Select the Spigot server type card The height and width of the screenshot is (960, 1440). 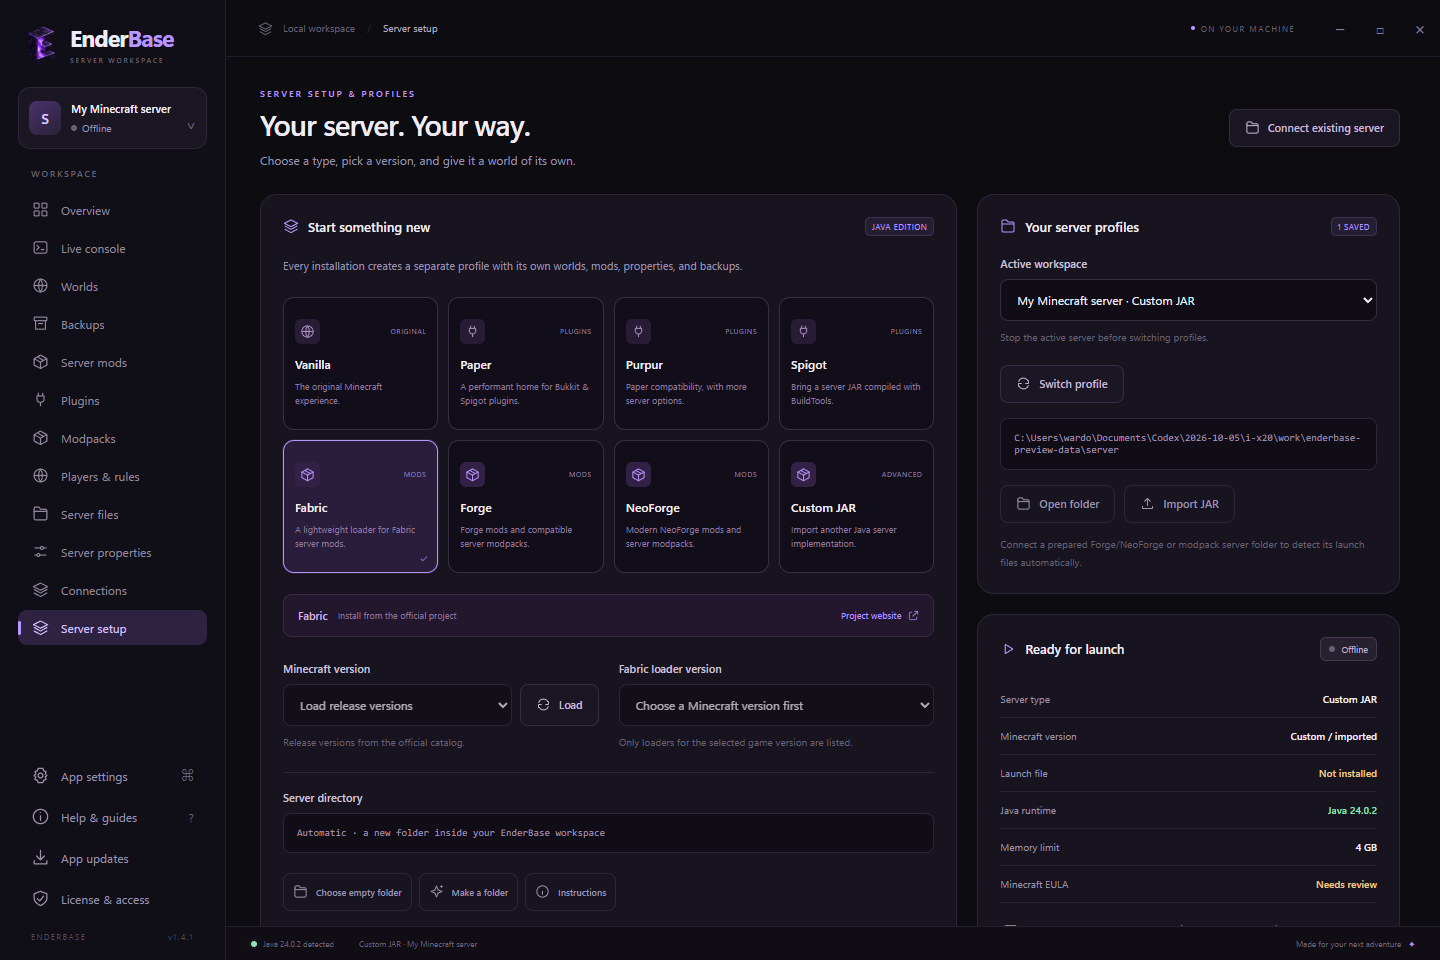(x=856, y=364)
